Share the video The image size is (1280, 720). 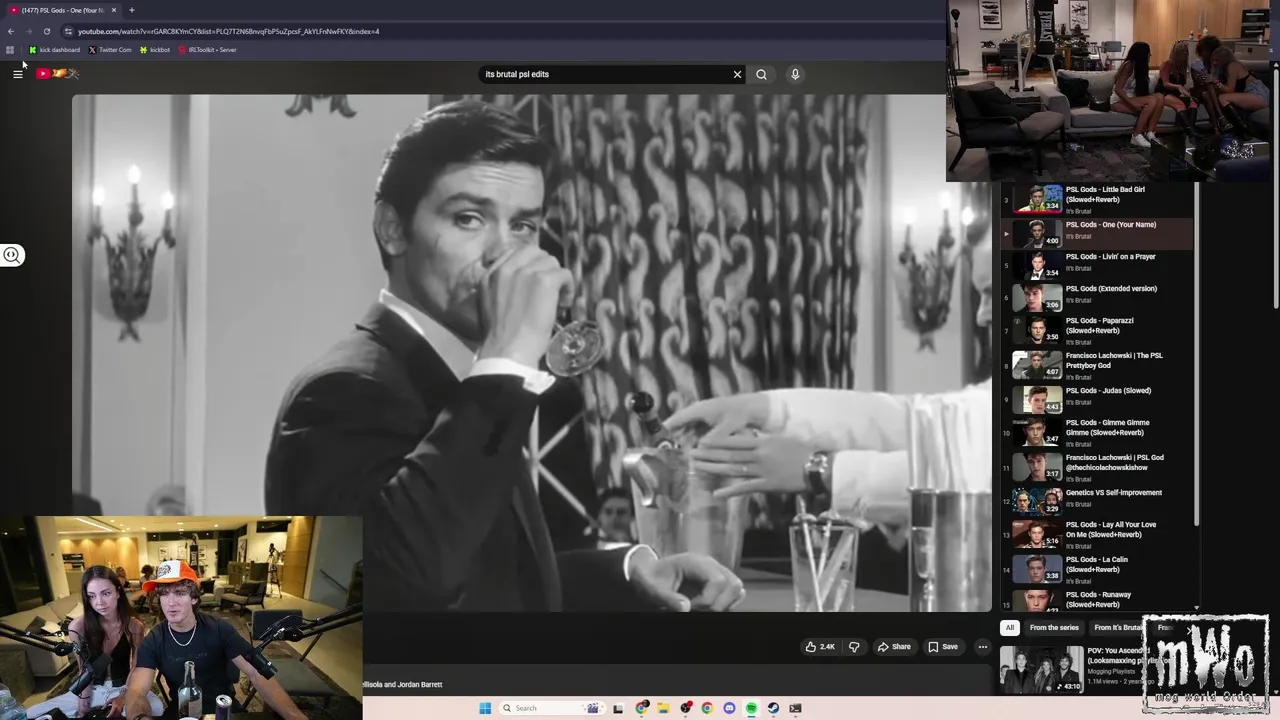coord(894,647)
